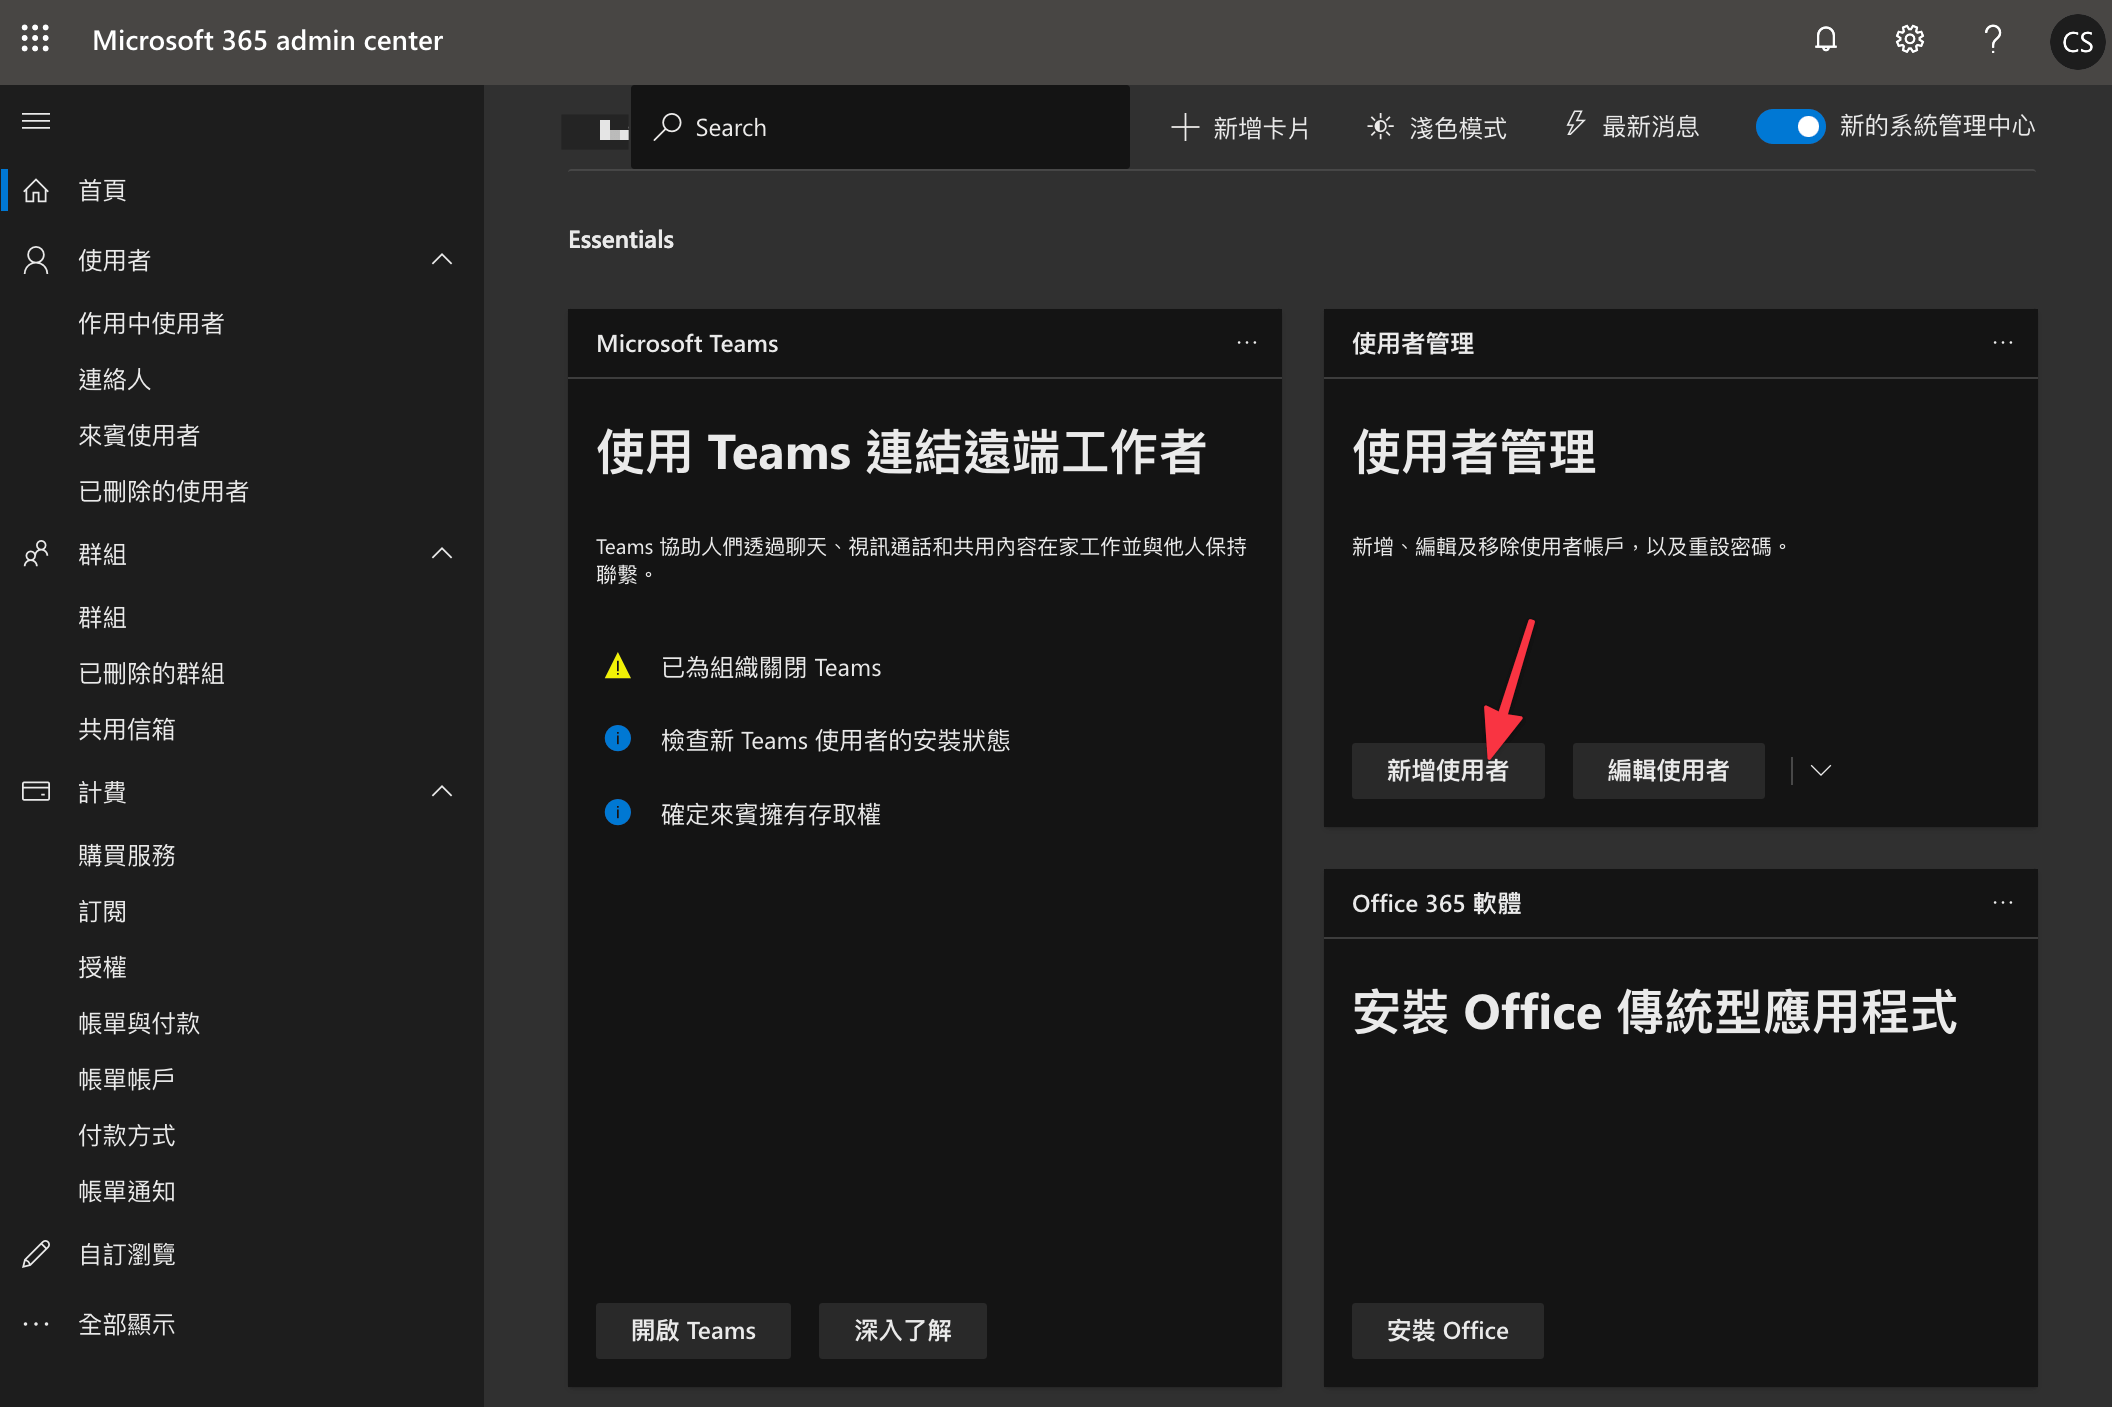Click the help question mark icon

[1993, 39]
